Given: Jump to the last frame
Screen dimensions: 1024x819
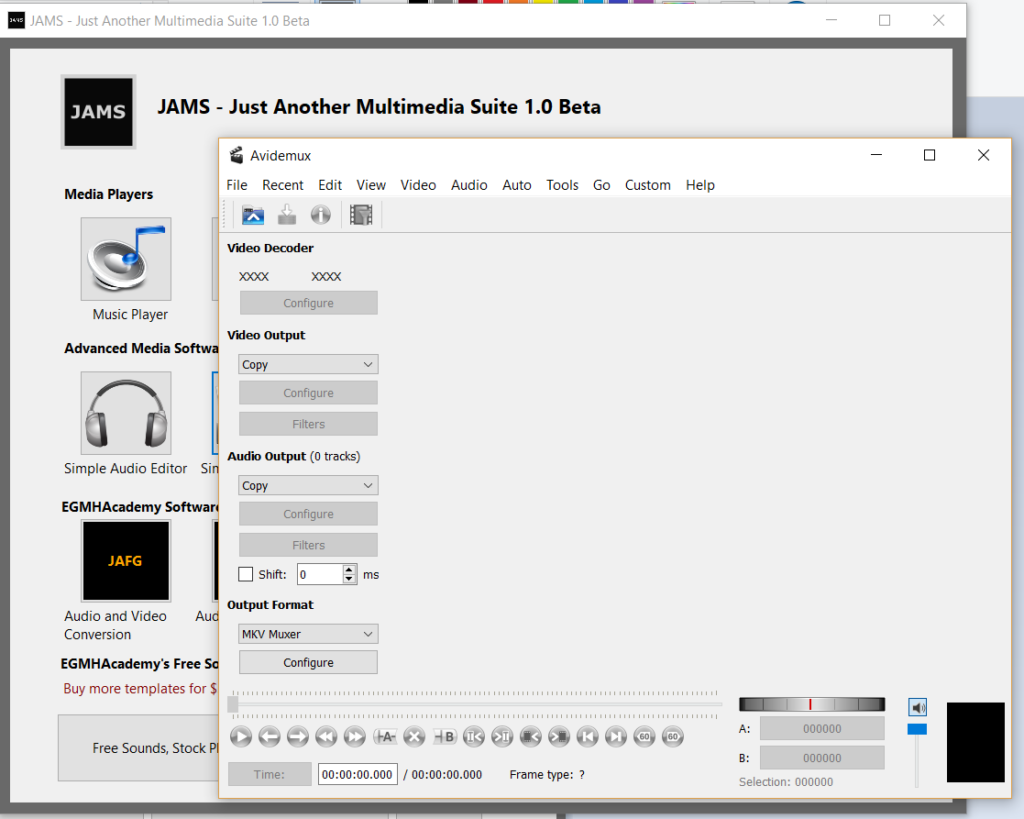Looking at the screenshot, I should [x=616, y=737].
